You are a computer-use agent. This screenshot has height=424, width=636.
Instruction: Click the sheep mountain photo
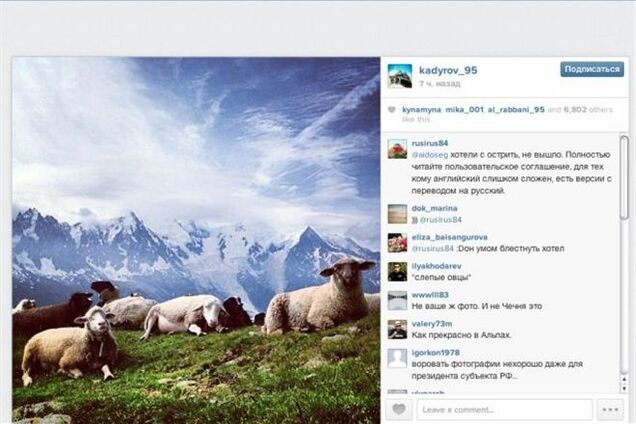pos(196,240)
